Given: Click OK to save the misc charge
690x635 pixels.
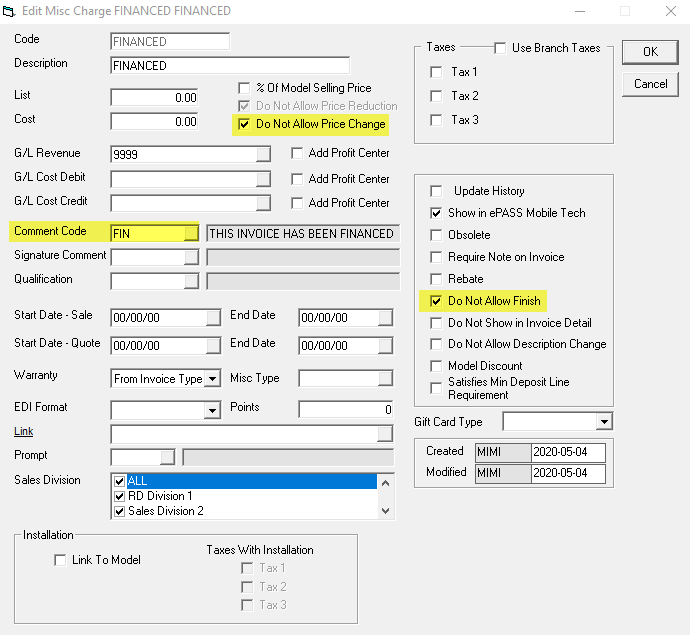Looking at the screenshot, I should [650, 52].
